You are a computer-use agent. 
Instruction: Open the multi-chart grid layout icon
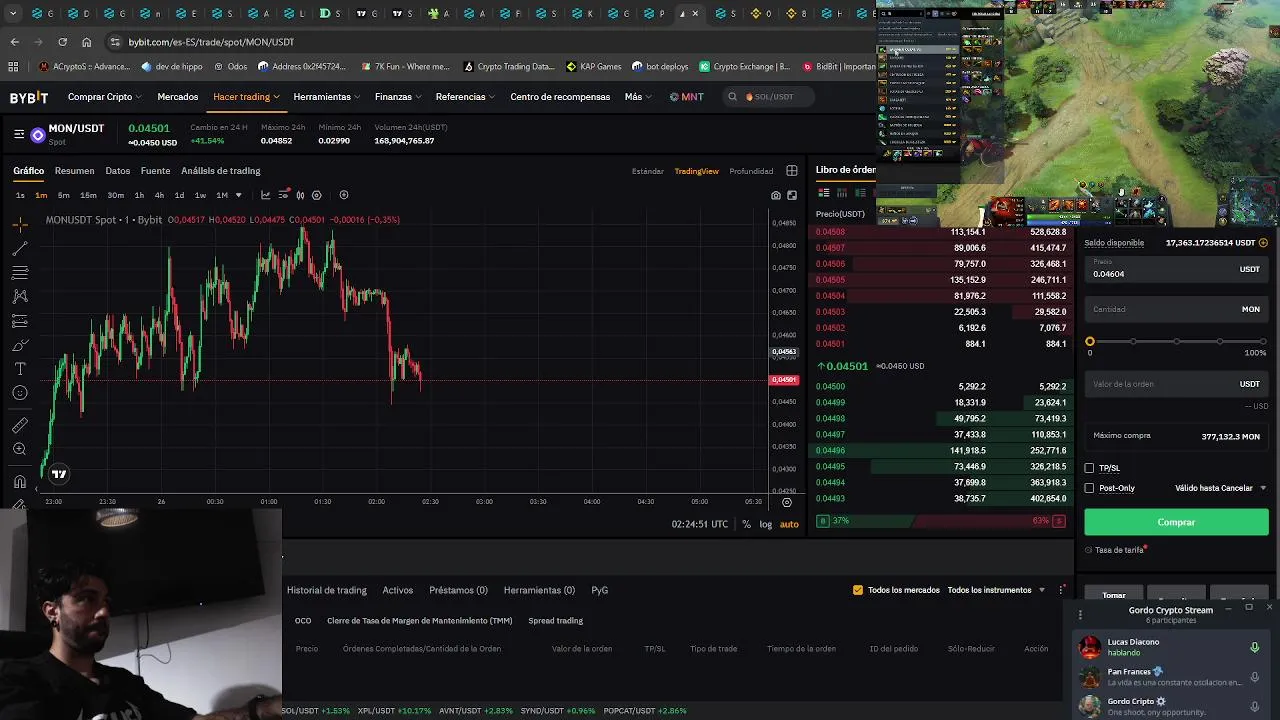point(792,171)
